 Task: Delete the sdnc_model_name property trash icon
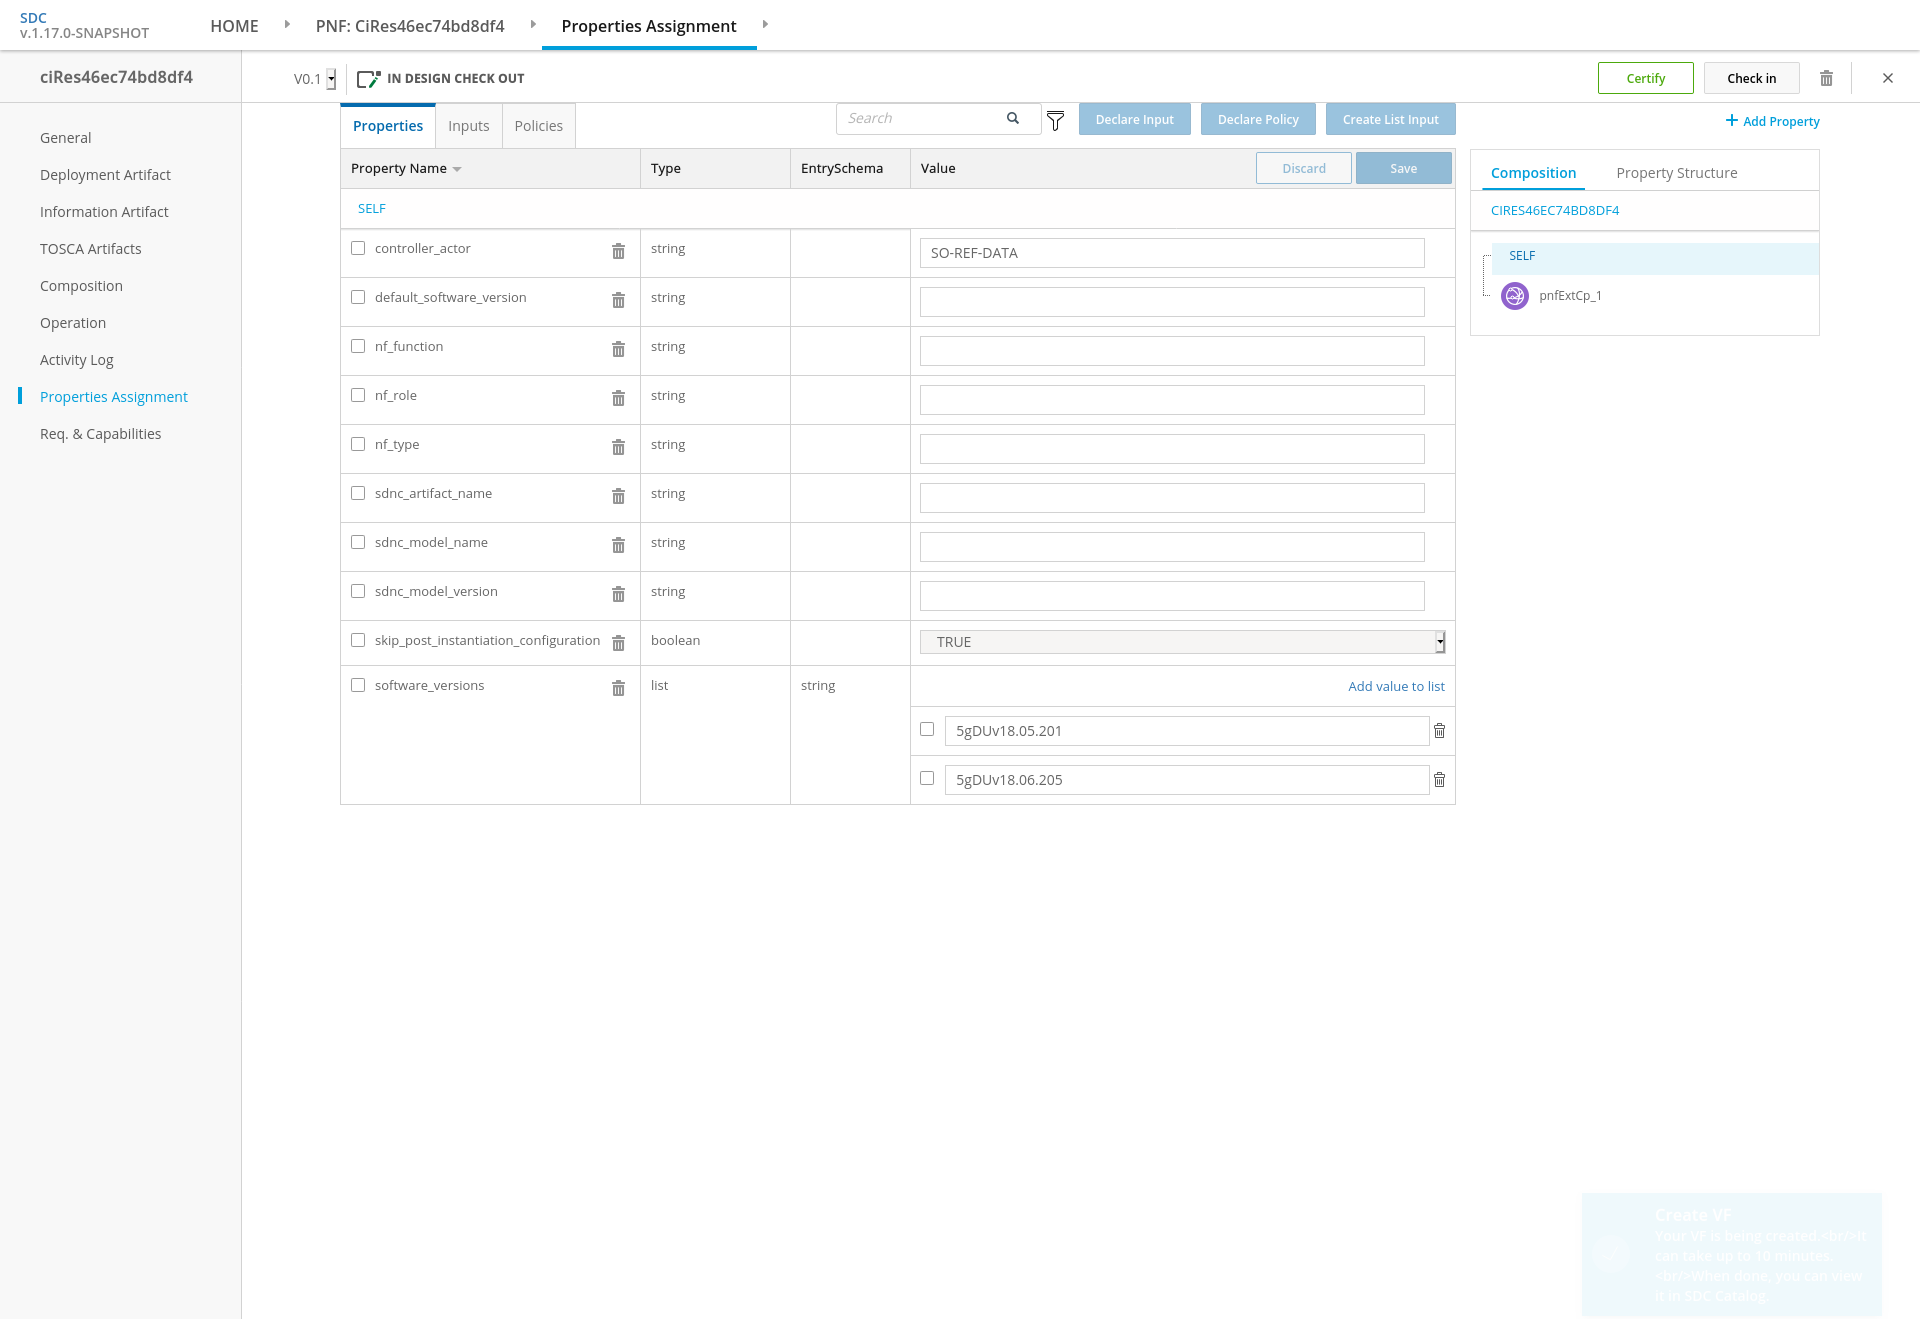click(618, 545)
